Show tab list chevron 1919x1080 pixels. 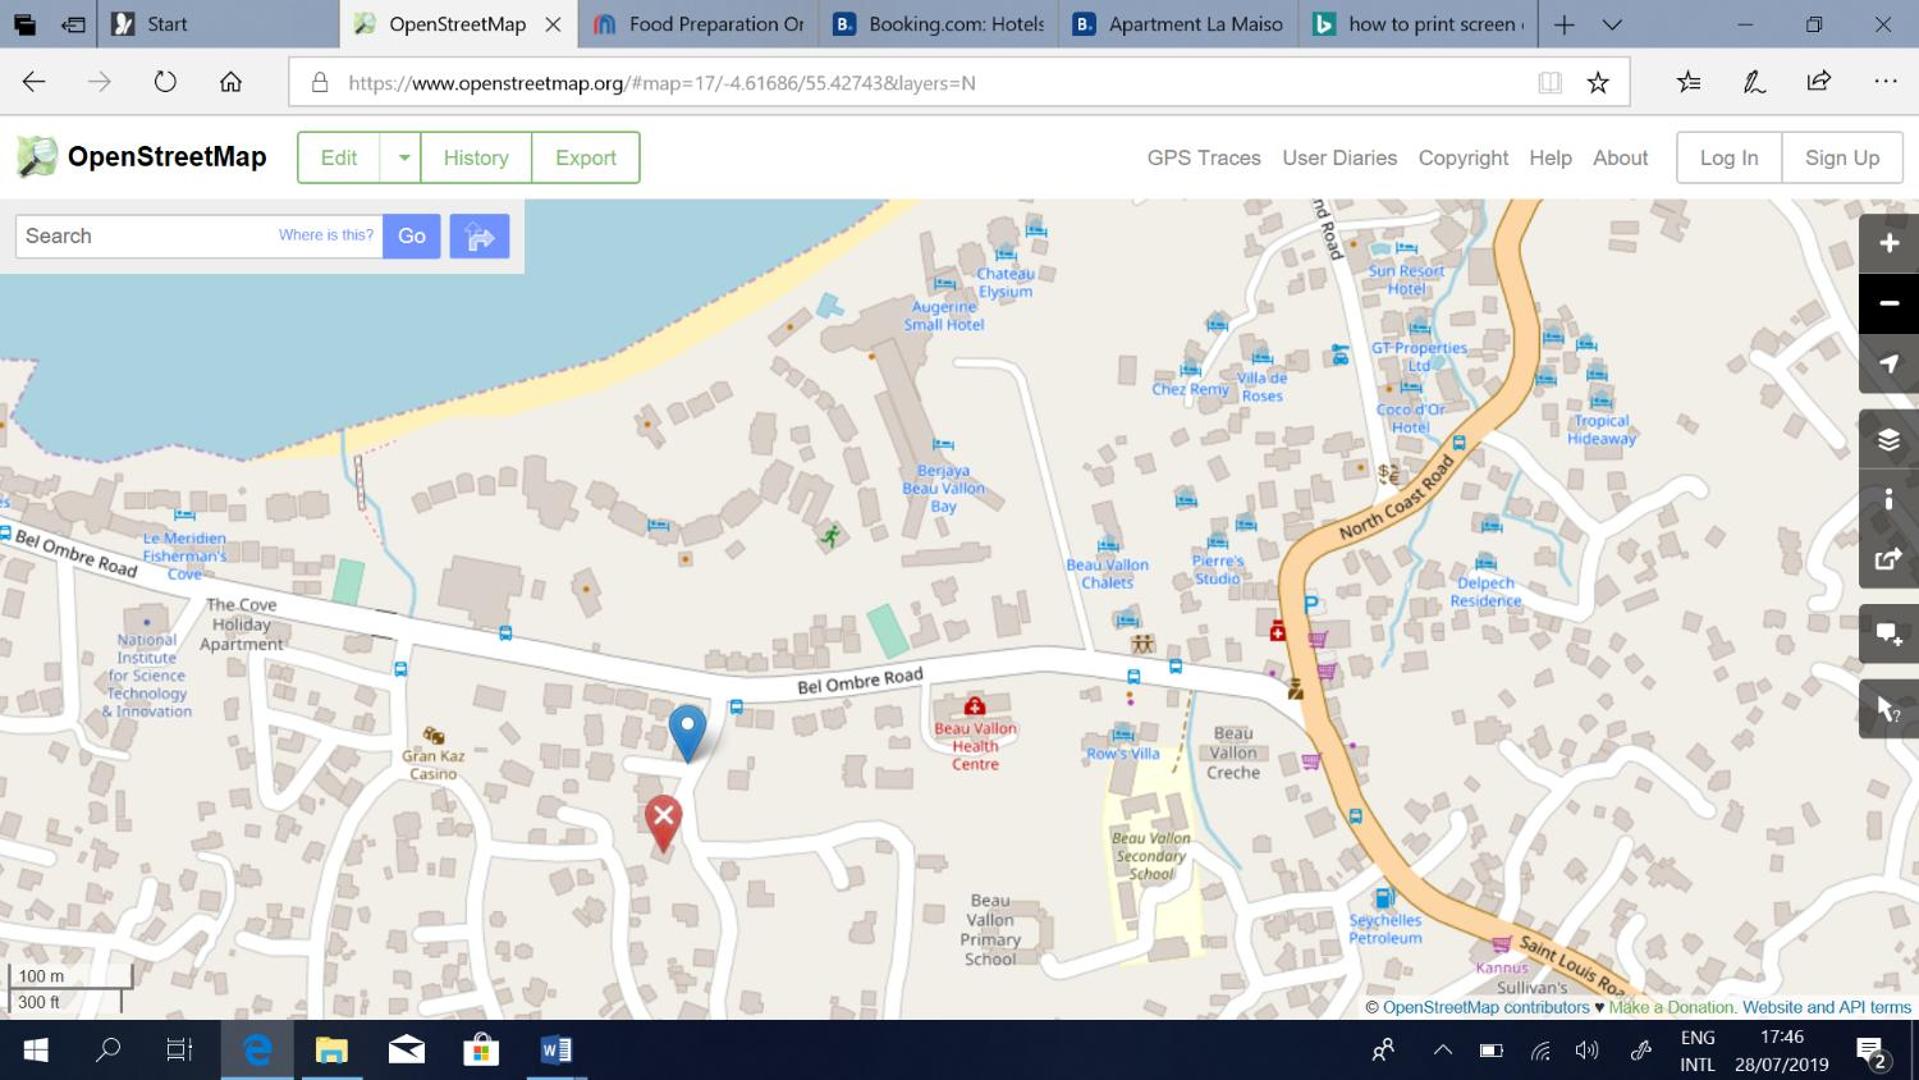pos(1612,24)
